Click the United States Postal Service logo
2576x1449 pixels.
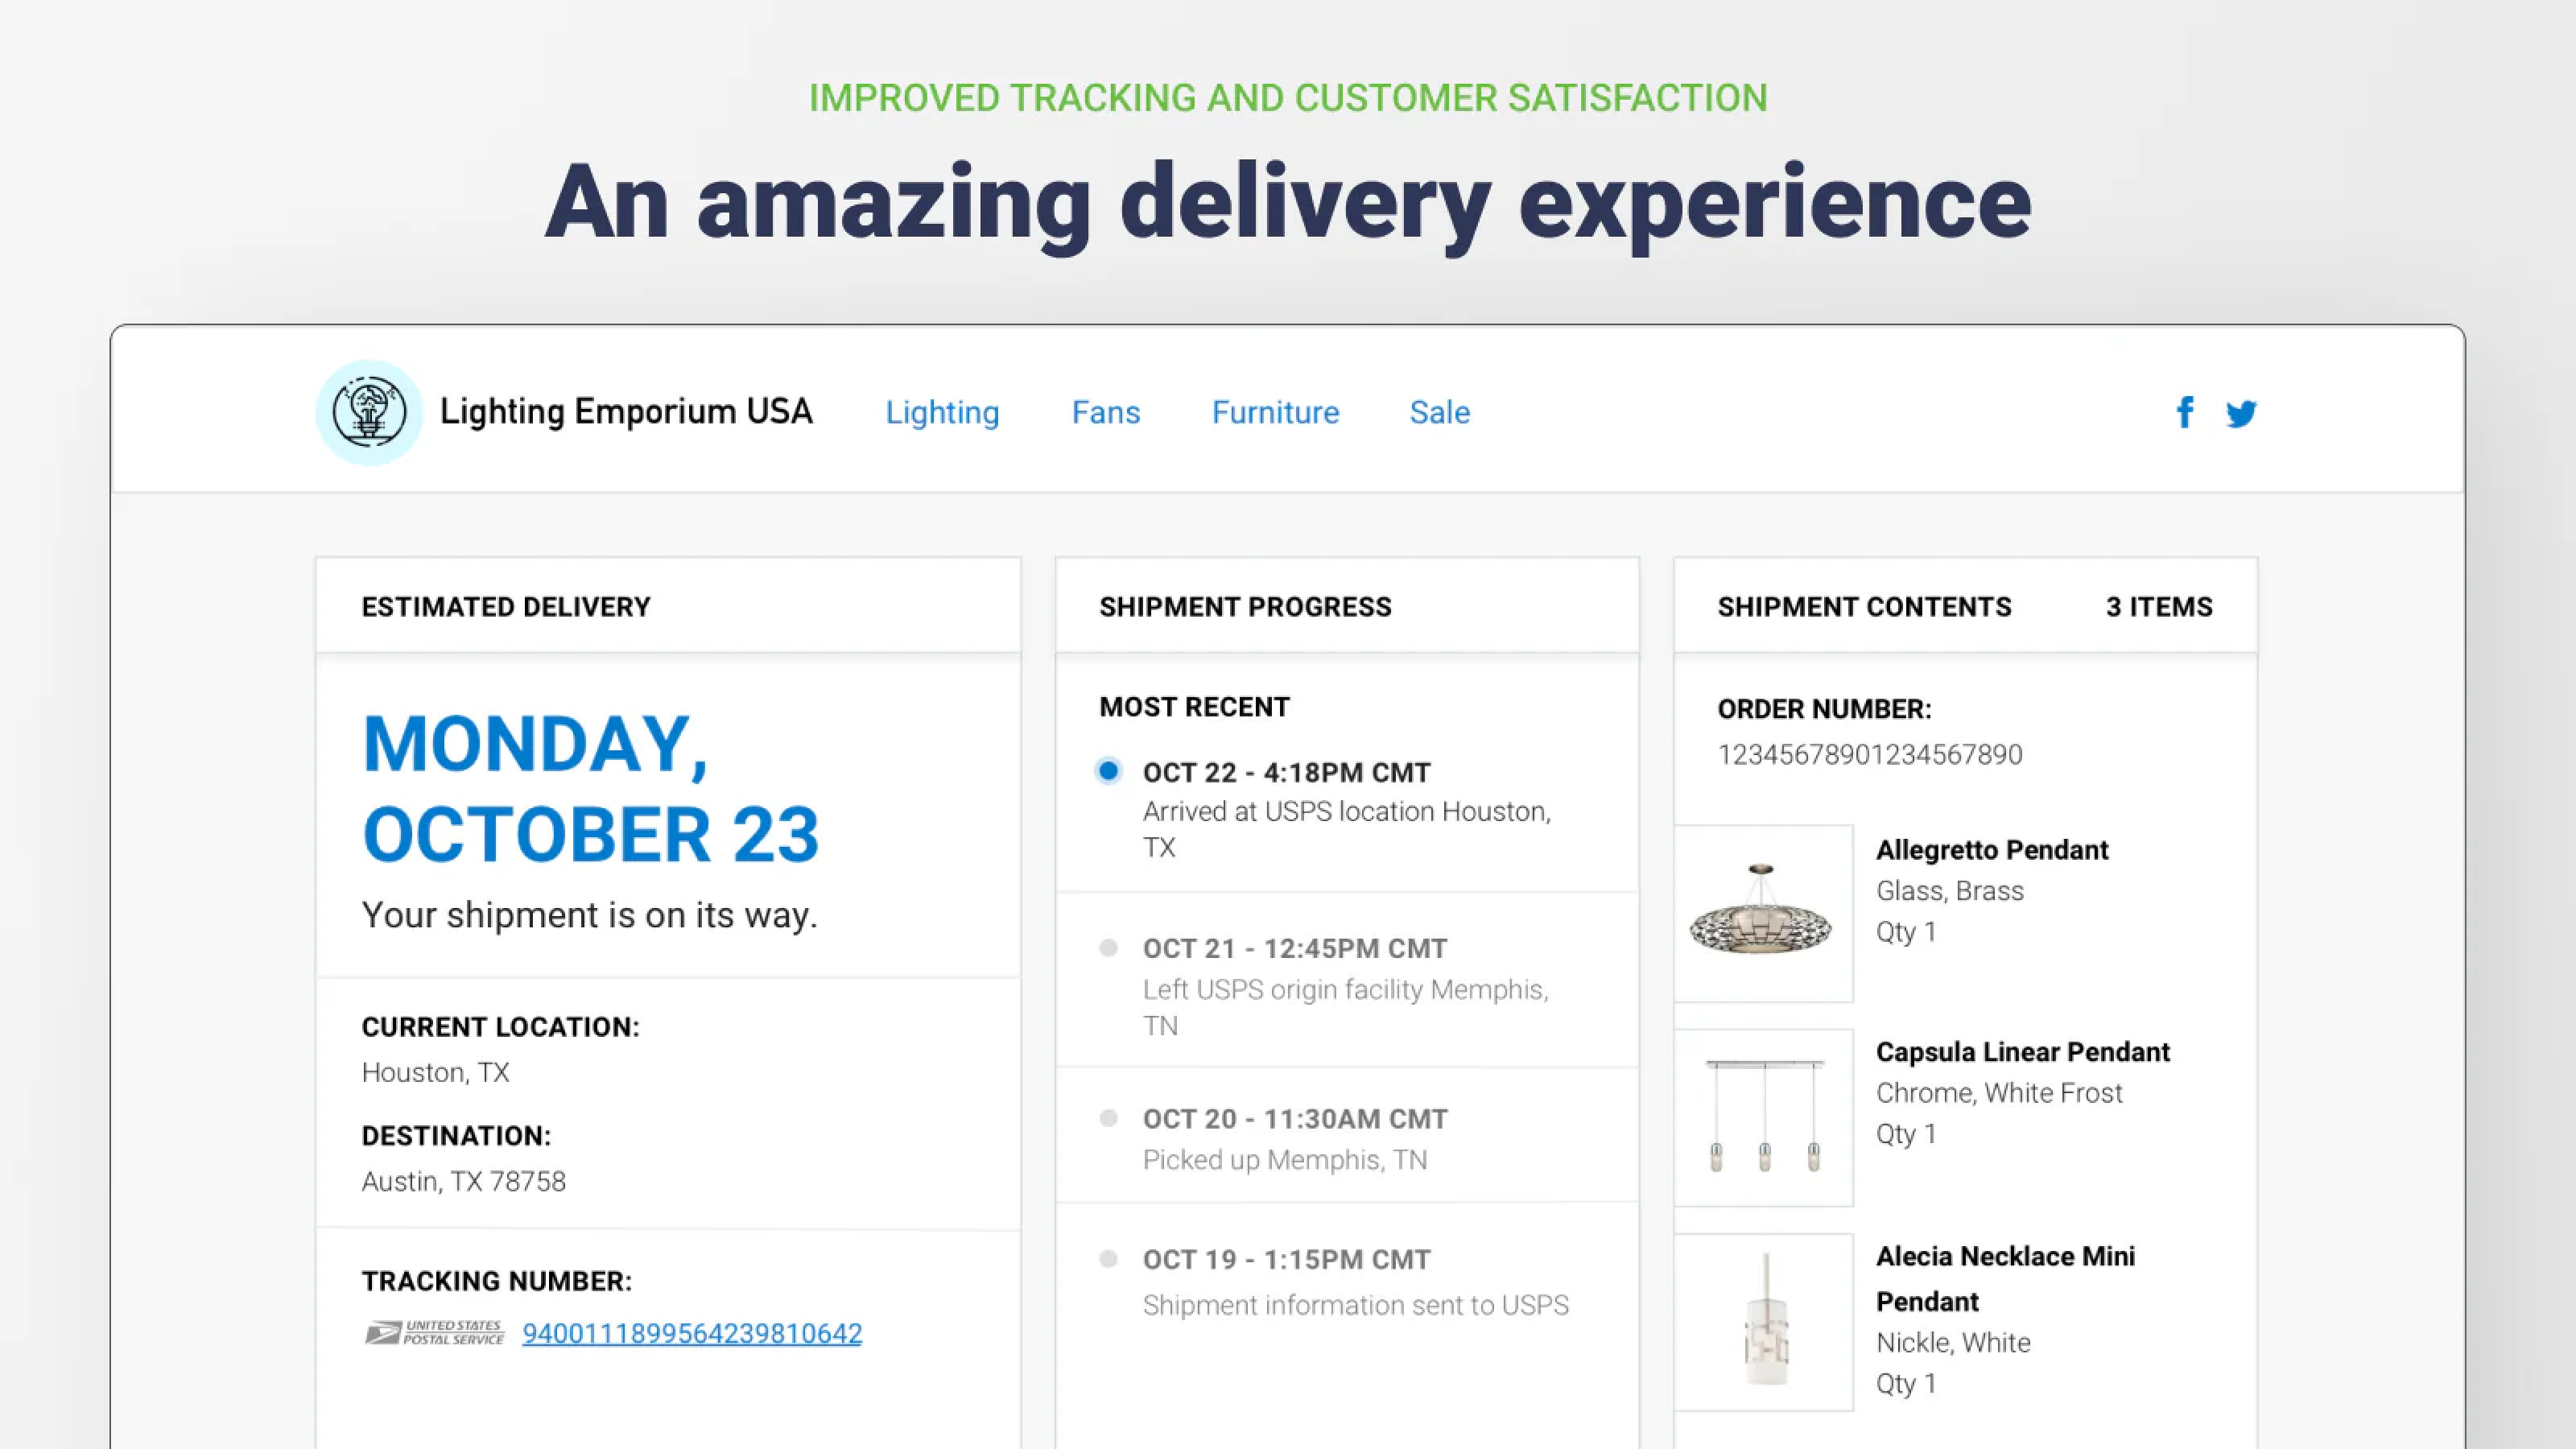pos(435,1332)
